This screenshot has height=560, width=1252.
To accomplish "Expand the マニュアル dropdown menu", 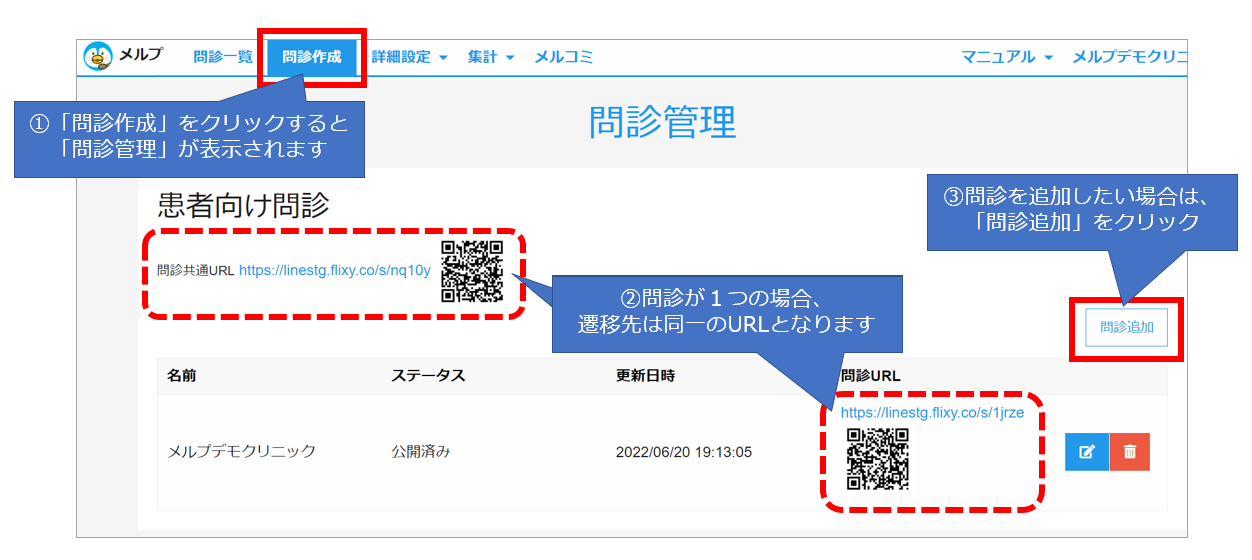I will (x=1007, y=57).
